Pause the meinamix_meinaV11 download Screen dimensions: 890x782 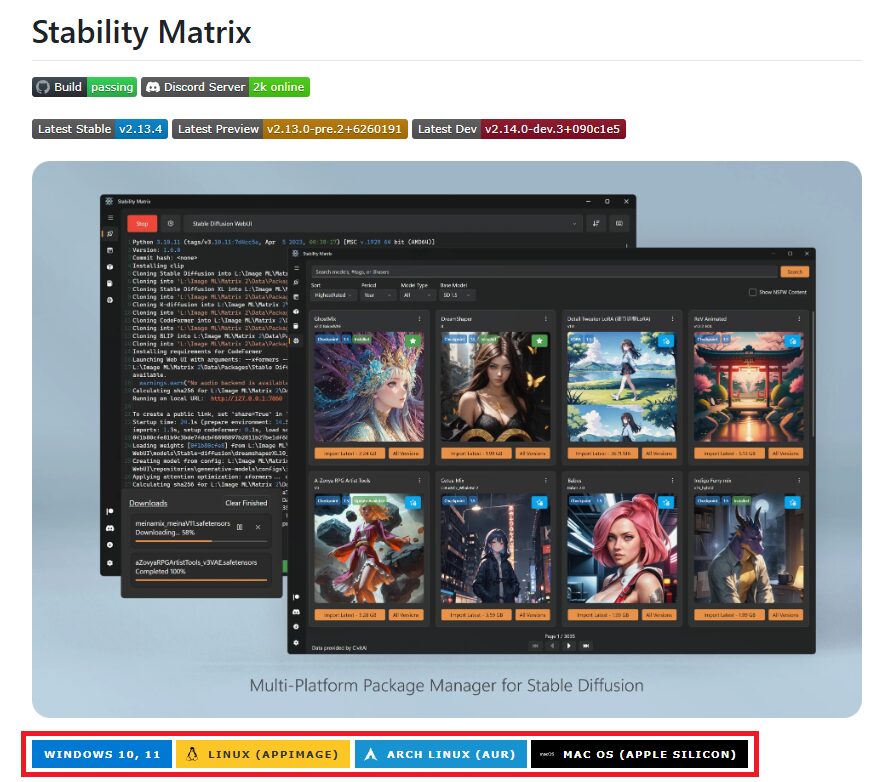pyautogui.click(x=240, y=527)
